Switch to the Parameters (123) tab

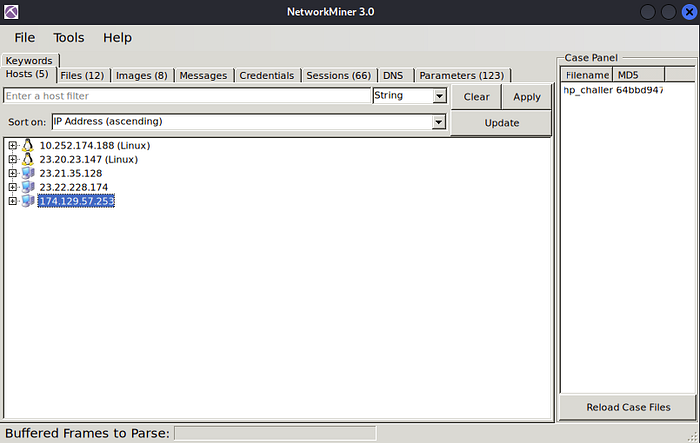tap(462, 75)
